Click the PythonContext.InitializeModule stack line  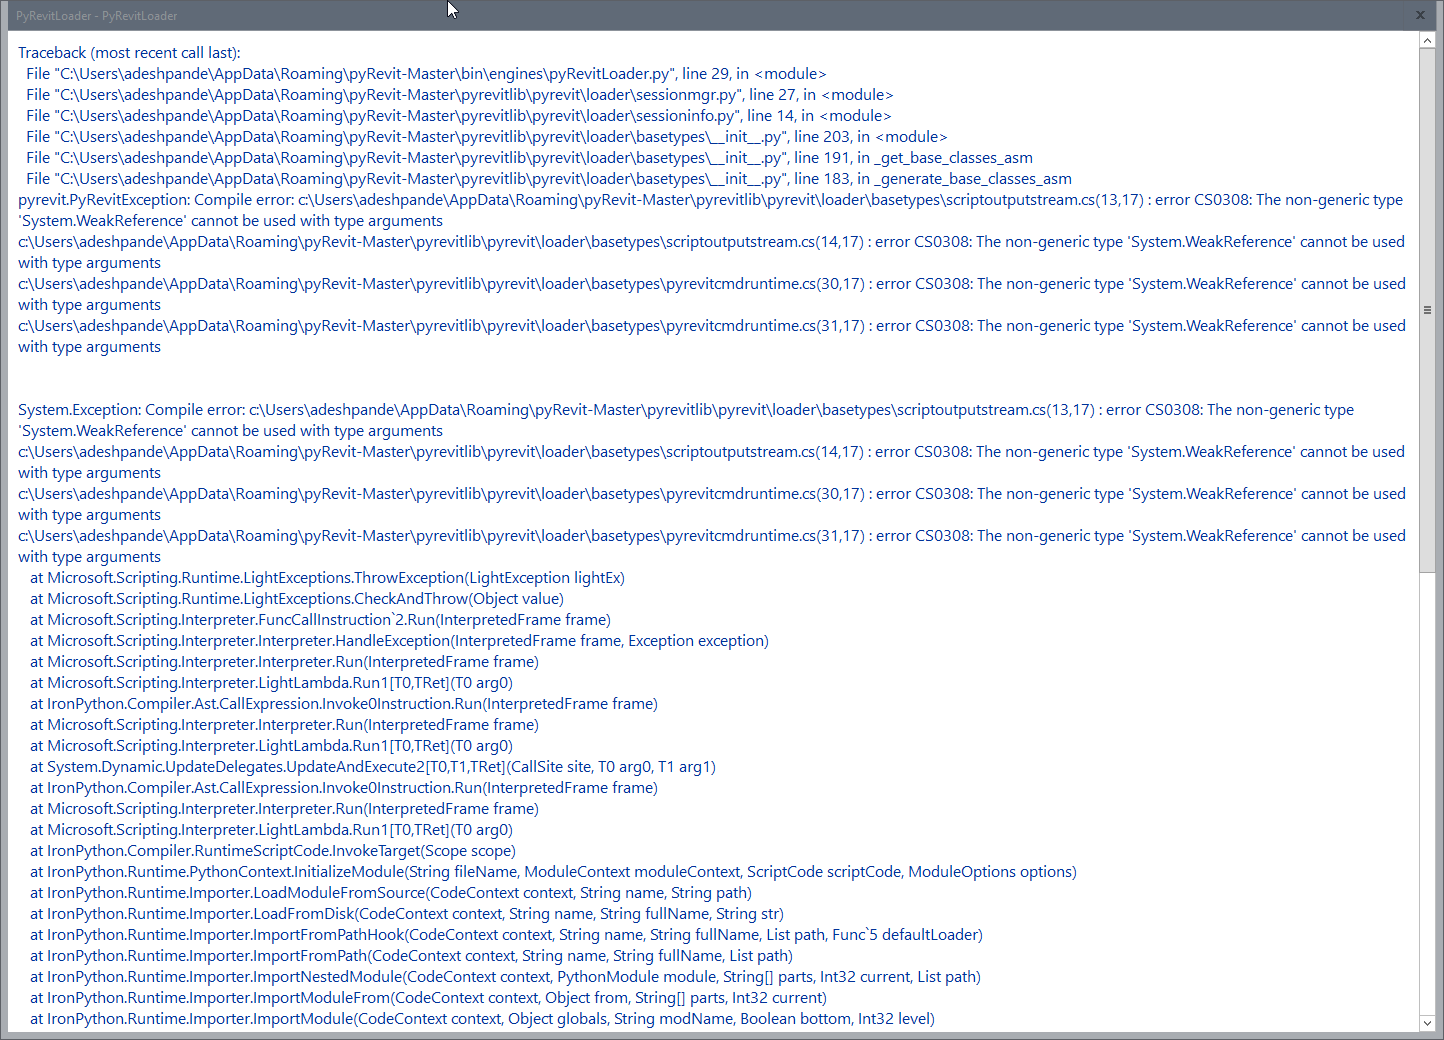coord(553,872)
